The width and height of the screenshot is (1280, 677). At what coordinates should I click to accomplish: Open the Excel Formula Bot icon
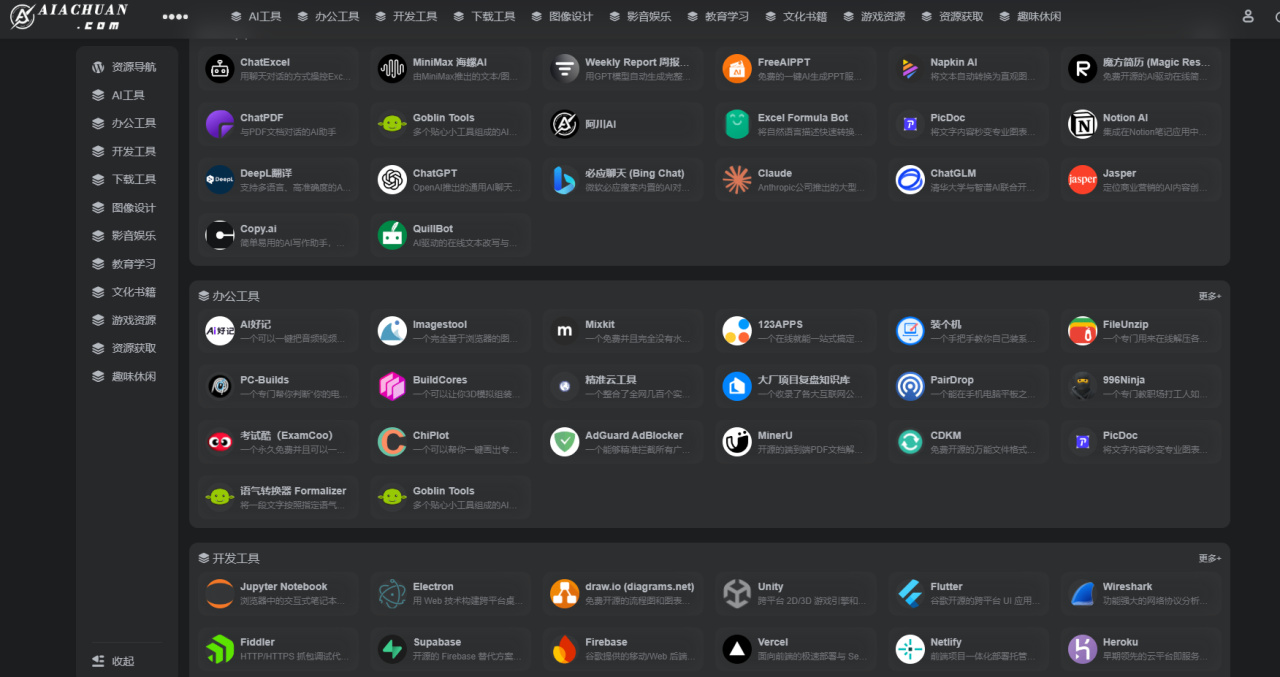(737, 124)
